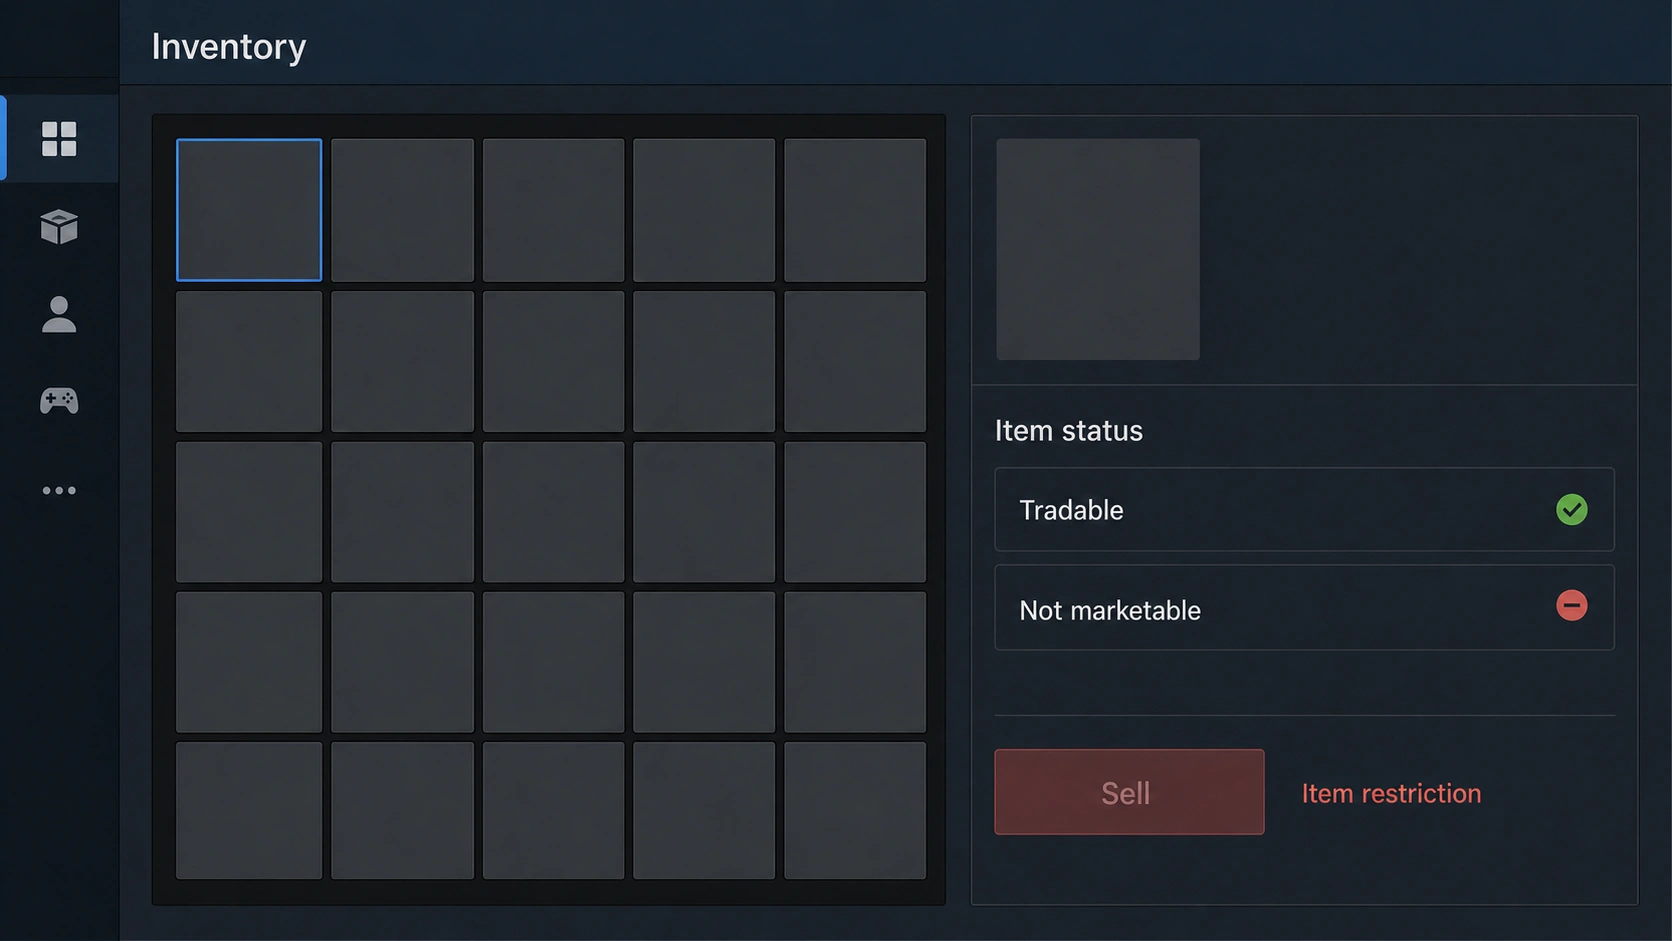
Task: Open the grid dashboard sidebar icon
Action: click(x=59, y=139)
